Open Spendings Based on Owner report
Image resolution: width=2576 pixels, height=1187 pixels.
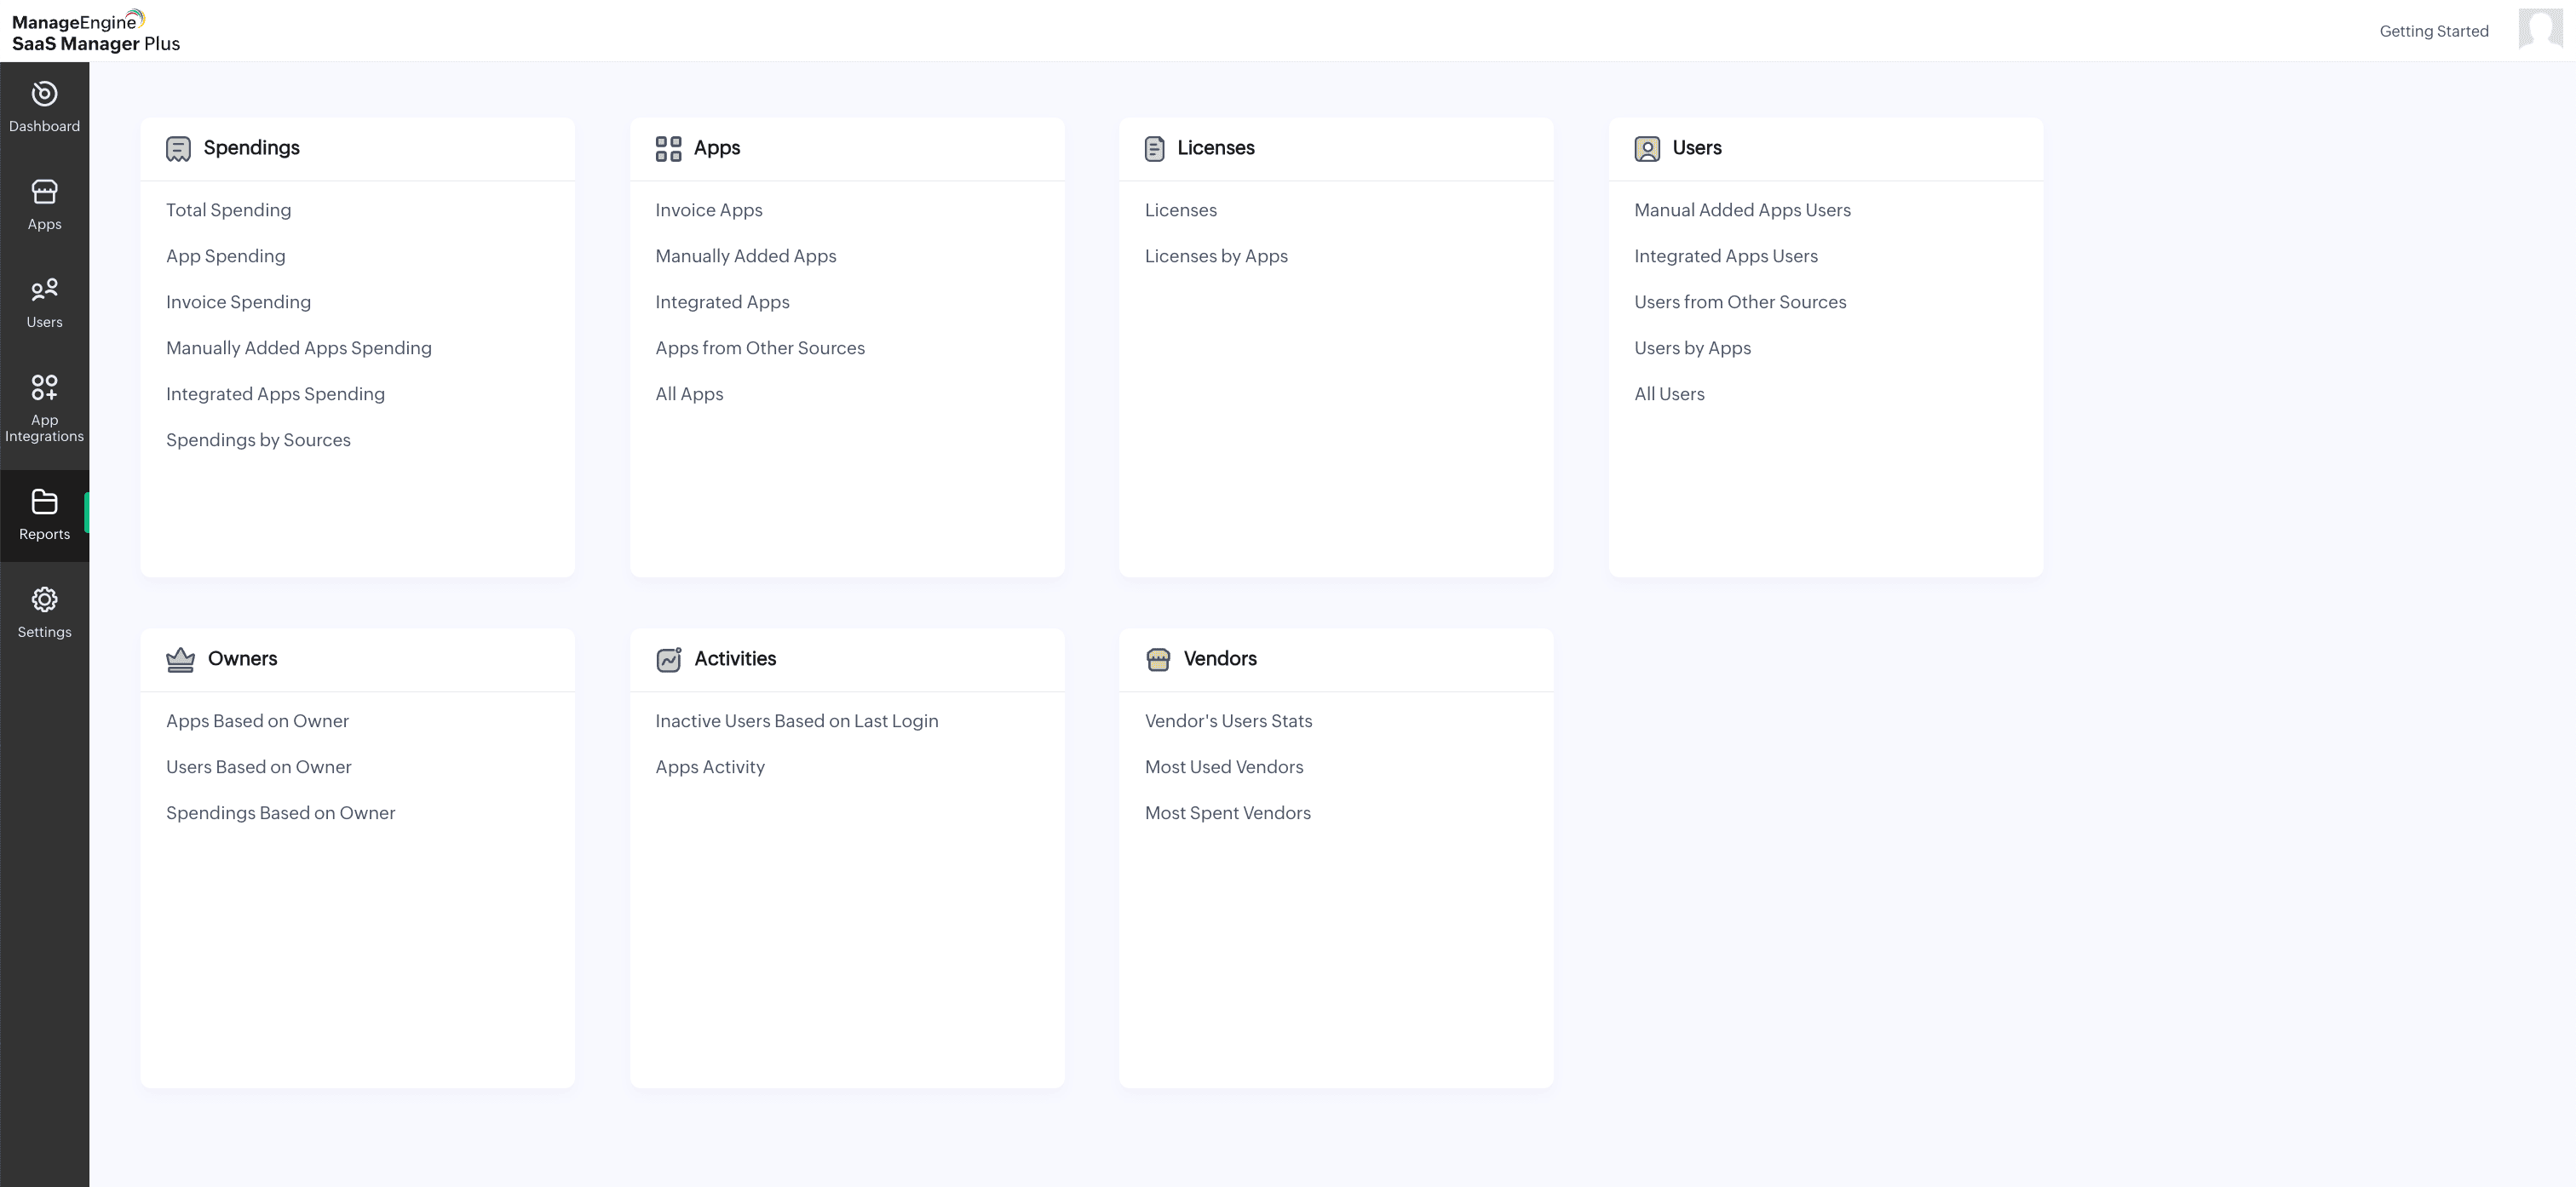(280, 813)
